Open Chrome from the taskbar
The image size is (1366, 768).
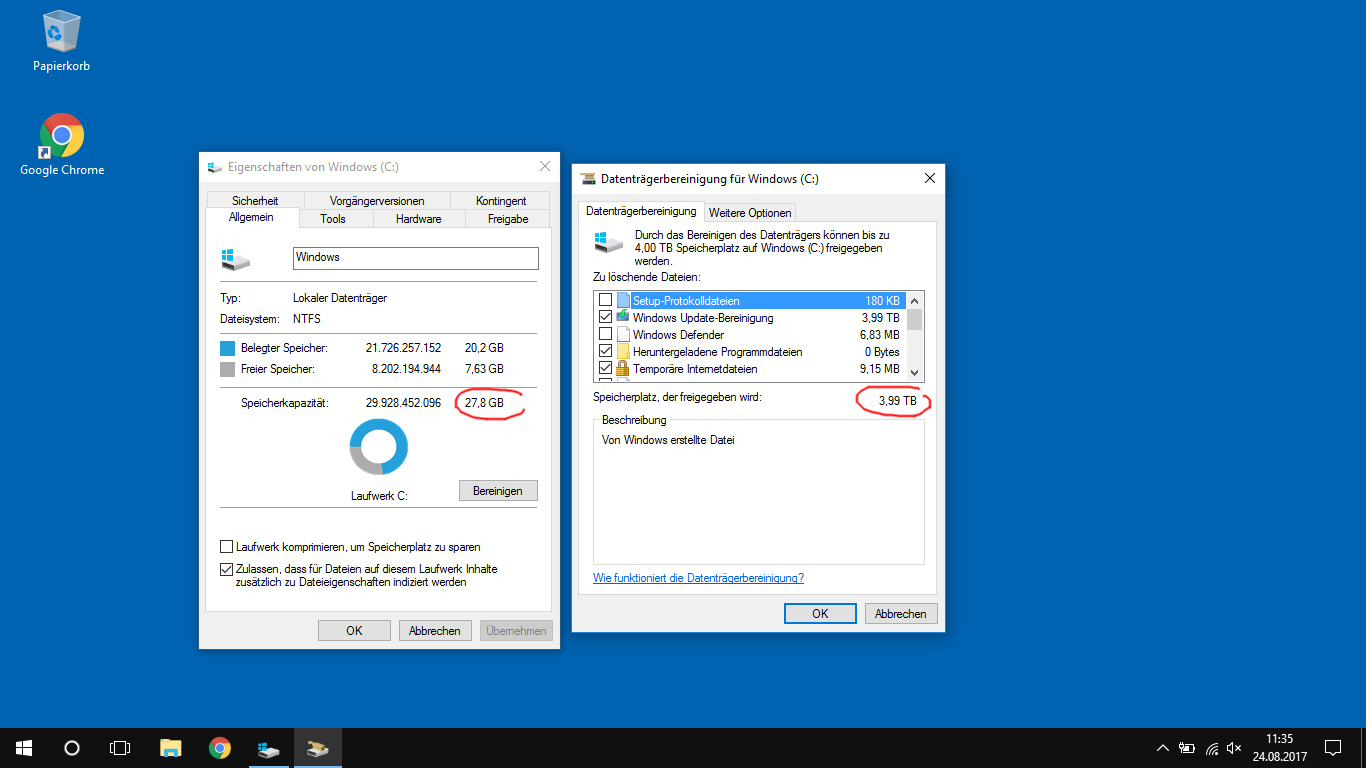pos(220,748)
